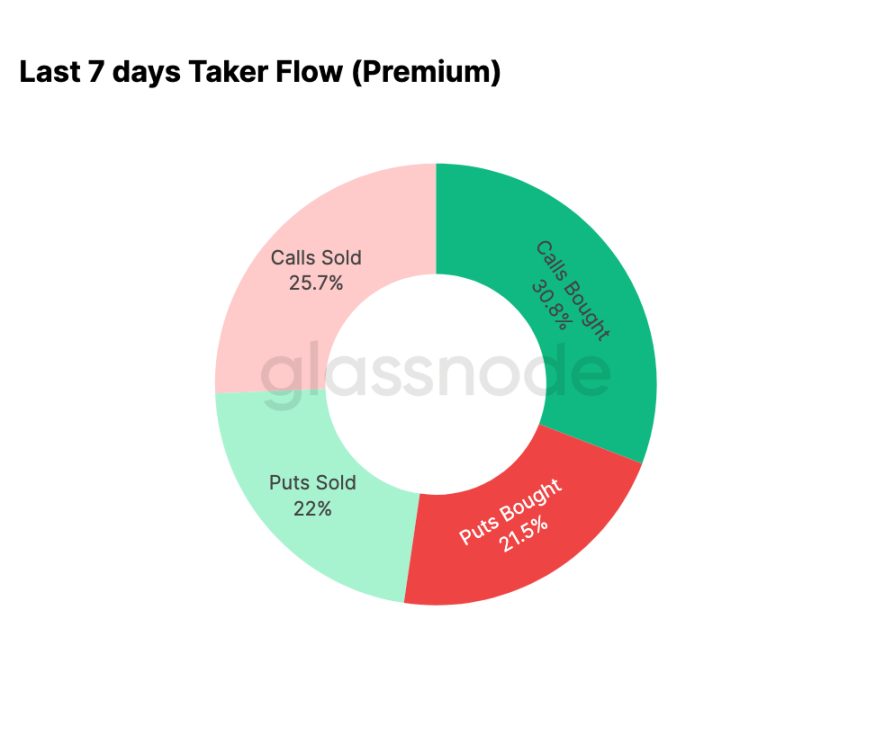Click the boundary between Calls Sold and Puts Sold

click(x=270, y=391)
